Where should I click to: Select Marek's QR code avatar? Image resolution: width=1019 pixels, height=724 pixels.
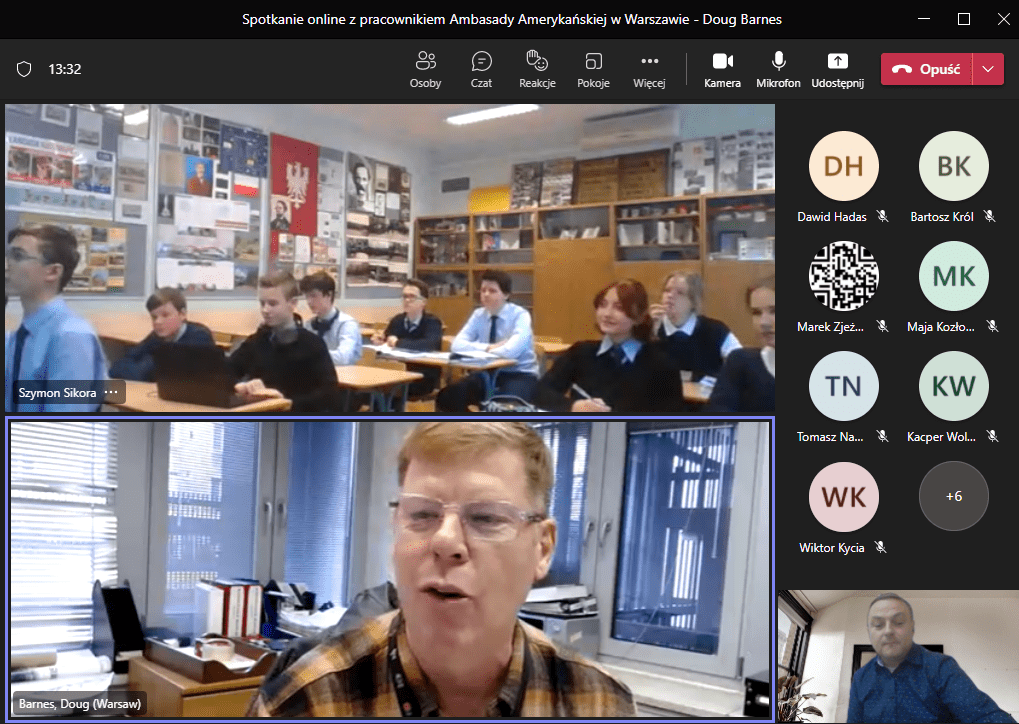tap(843, 276)
